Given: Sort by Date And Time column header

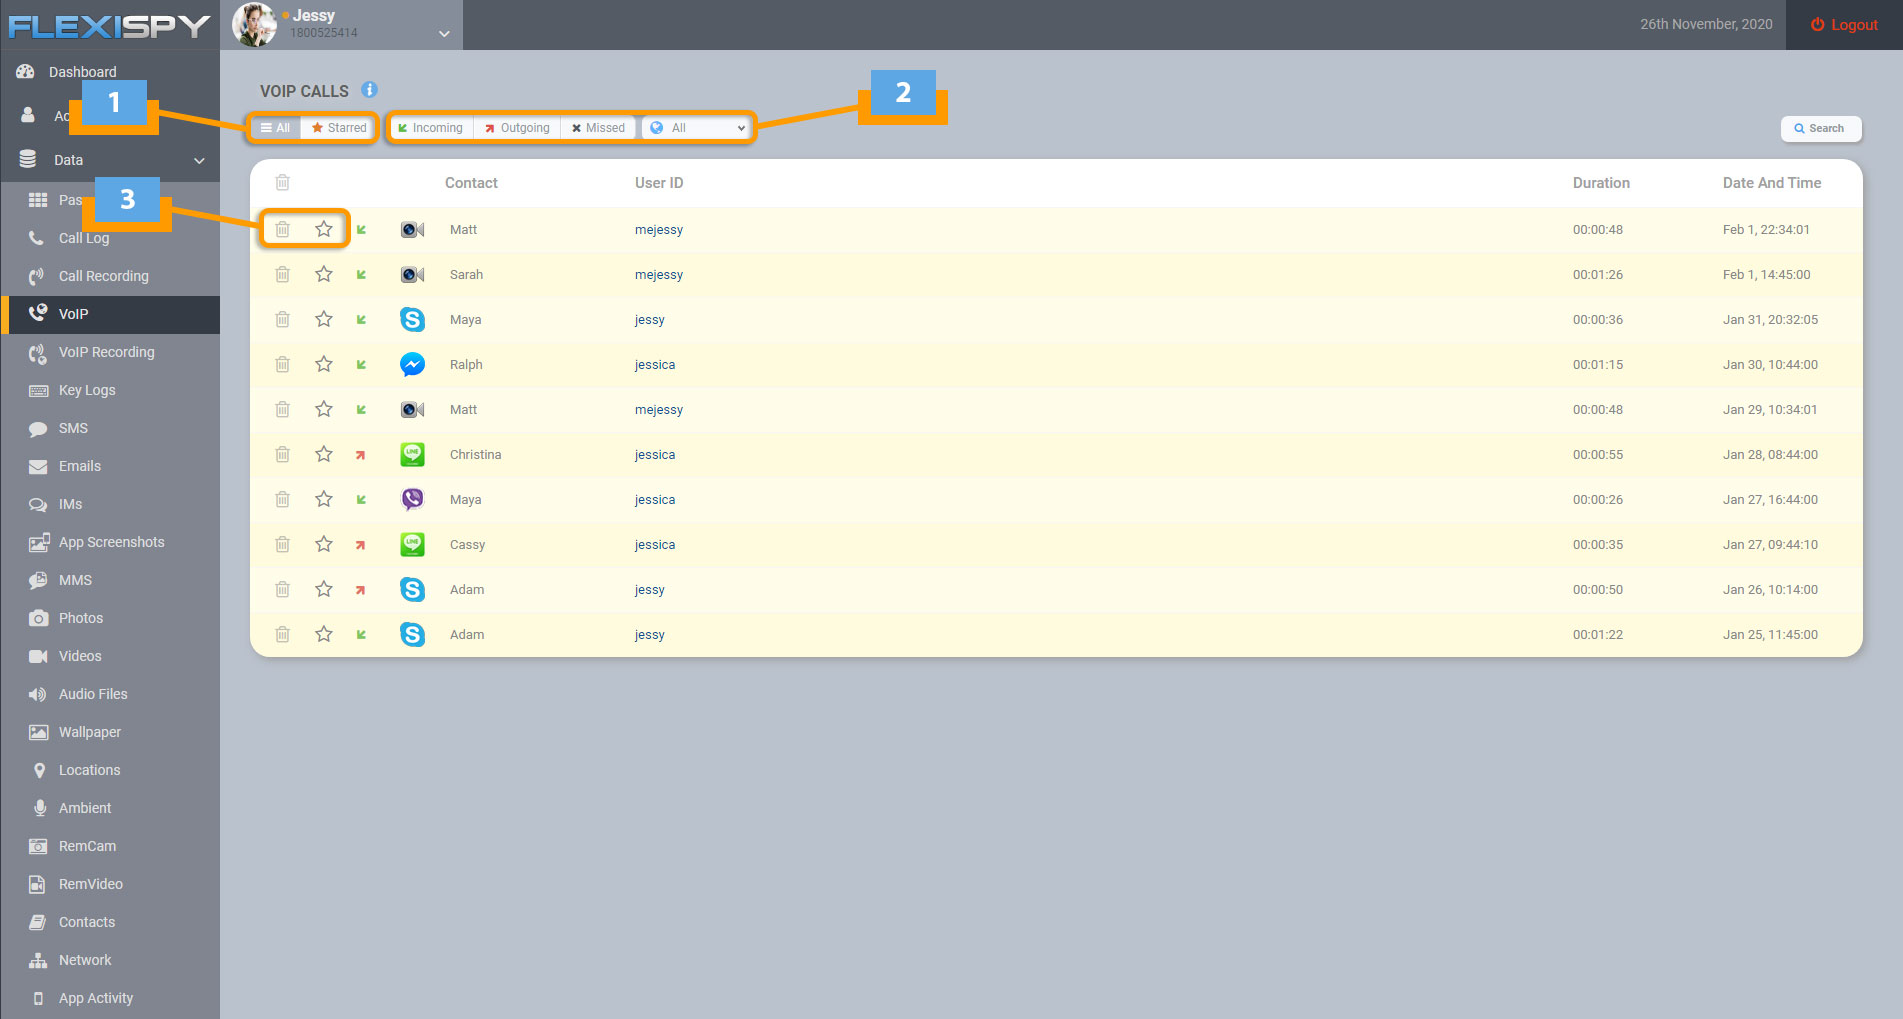Looking at the screenshot, I should 1772,183.
